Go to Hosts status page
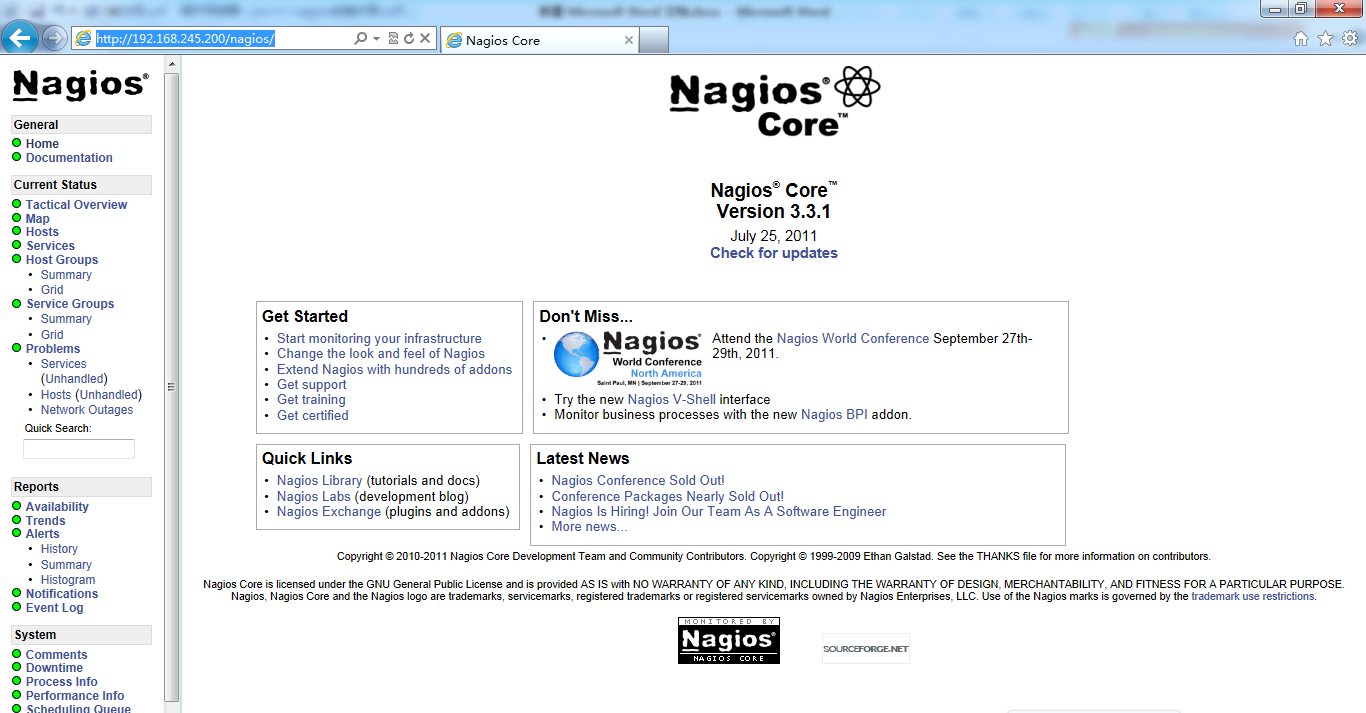The image size is (1366, 713). click(x=42, y=232)
